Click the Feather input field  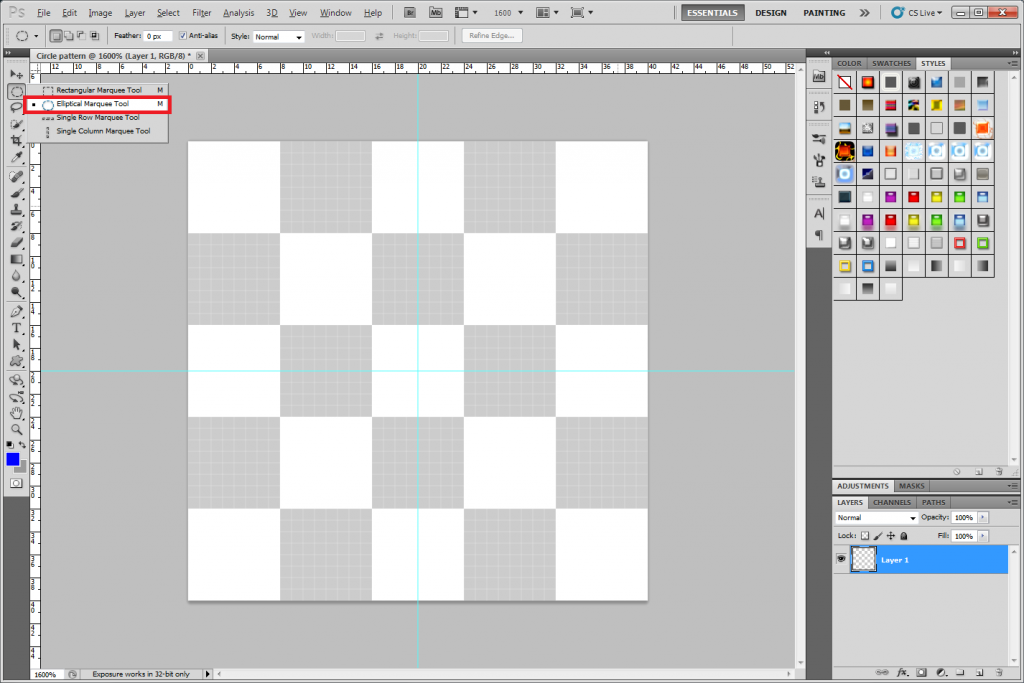158,36
